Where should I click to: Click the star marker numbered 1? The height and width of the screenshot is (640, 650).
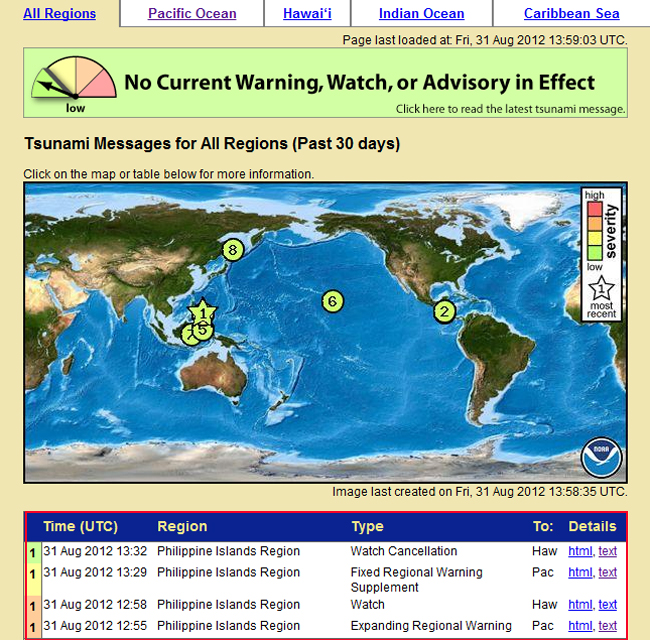pos(202,312)
